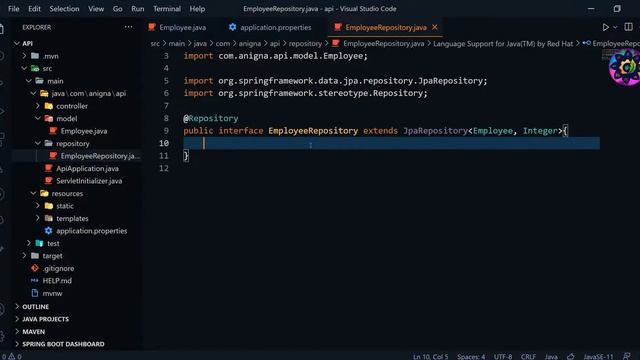The width and height of the screenshot is (640, 360).
Task: Close the EmployeeRepository.java tab
Action: 435,27
